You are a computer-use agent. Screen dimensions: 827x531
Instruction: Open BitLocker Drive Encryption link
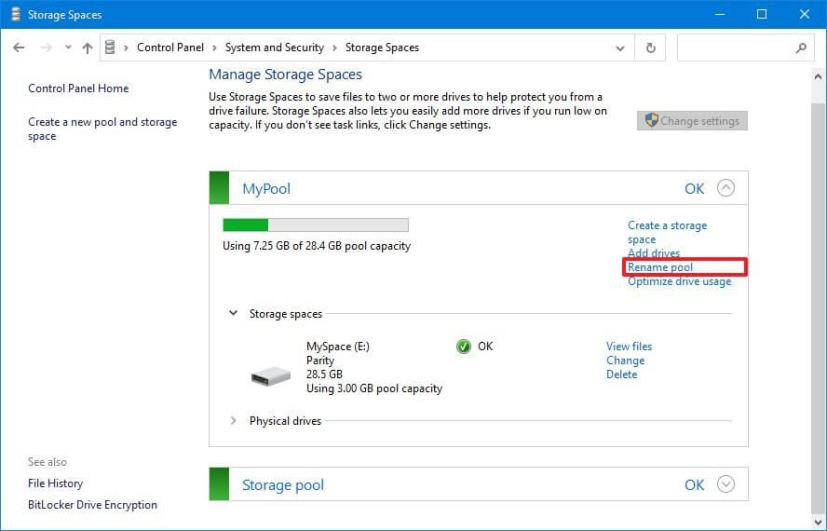tap(92, 505)
